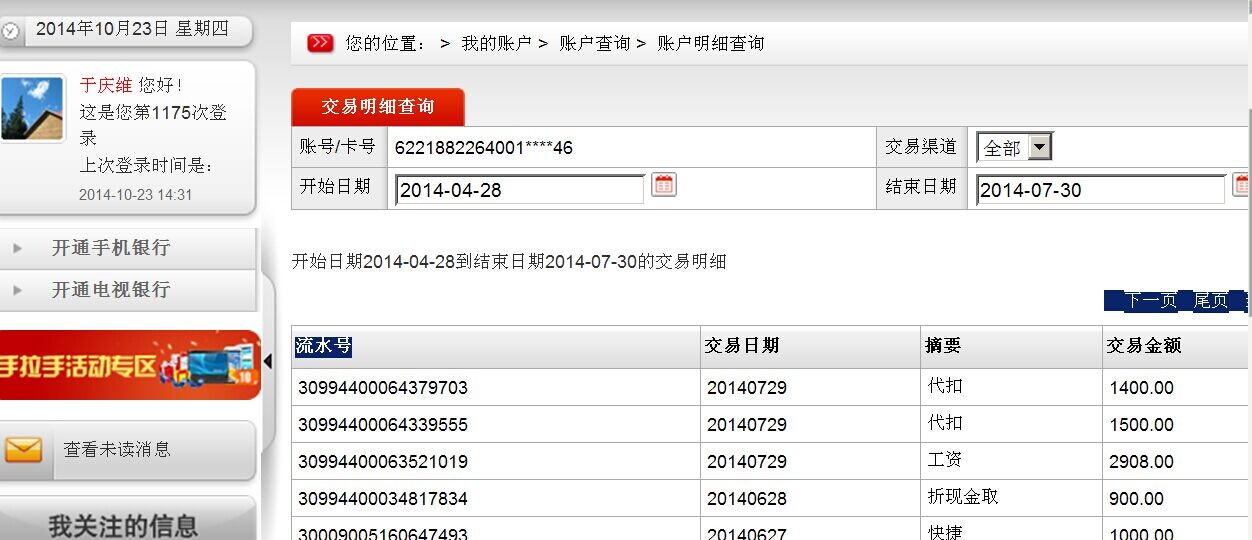The width and height of the screenshot is (1252, 540).
Task: Click the 我关注的信息 header
Action: click(x=123, y=526)
